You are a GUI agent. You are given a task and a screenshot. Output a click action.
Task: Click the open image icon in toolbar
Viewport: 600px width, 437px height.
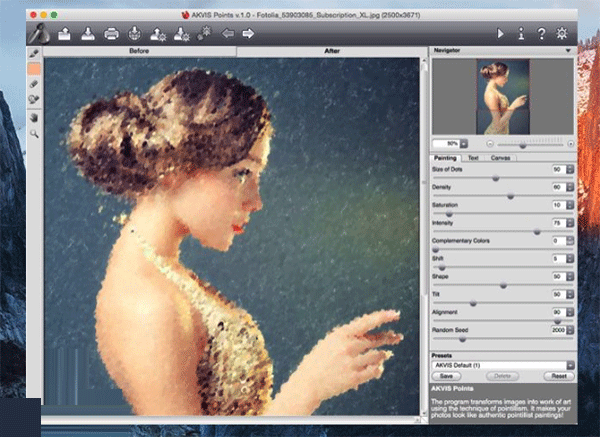coord(65,34)
